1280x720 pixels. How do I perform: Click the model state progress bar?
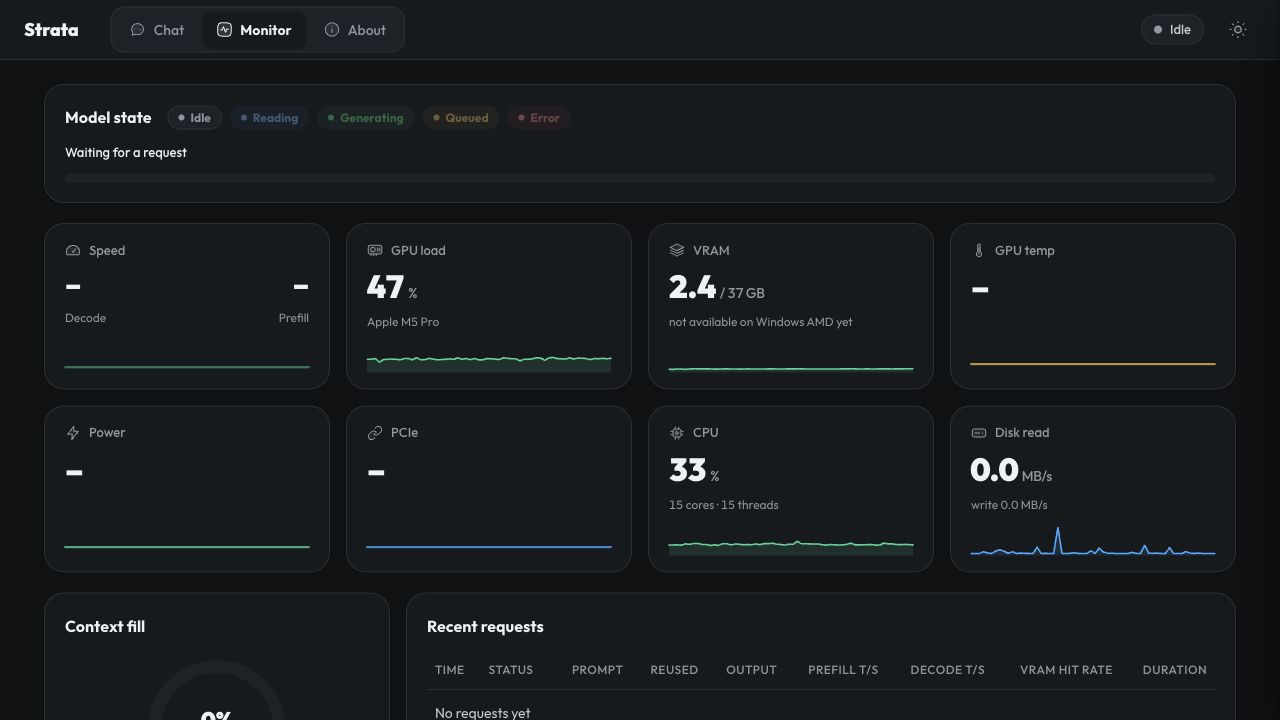click(x=640, y=178)
